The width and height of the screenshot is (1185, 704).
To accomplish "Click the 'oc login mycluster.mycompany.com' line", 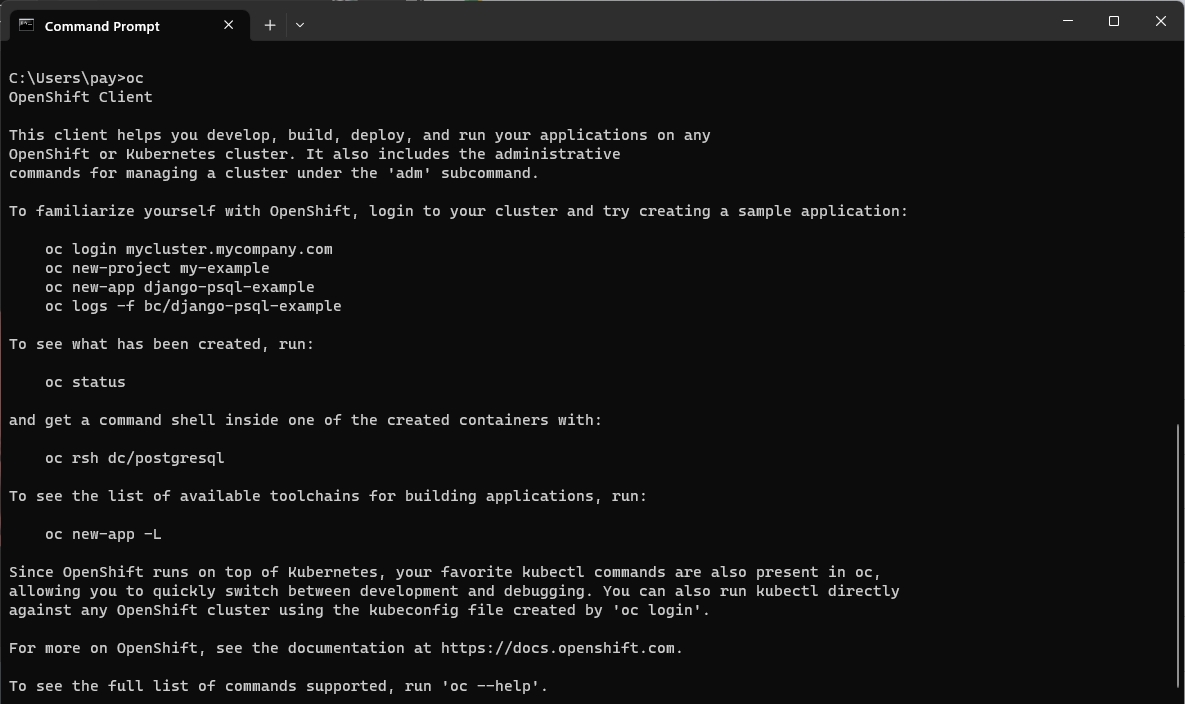I will 188,249.
